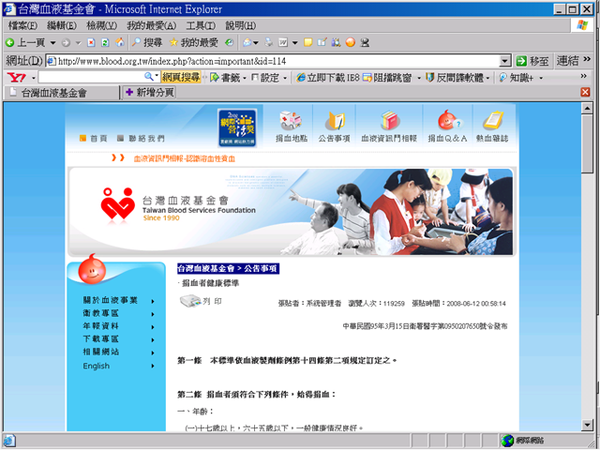Screen dimensions: 600x450
Task: Open 檢視 menu
Action: pyautogui.click(x=101, y=26)
